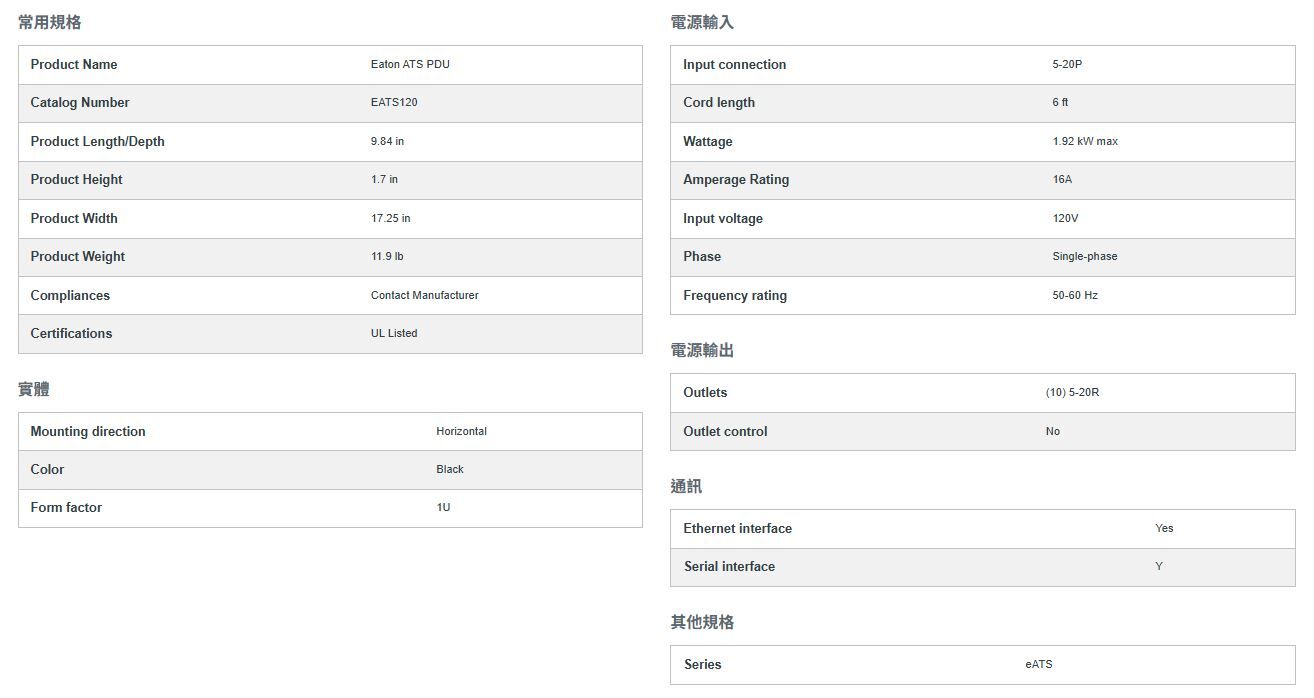Select the Wattage row label

708,141
